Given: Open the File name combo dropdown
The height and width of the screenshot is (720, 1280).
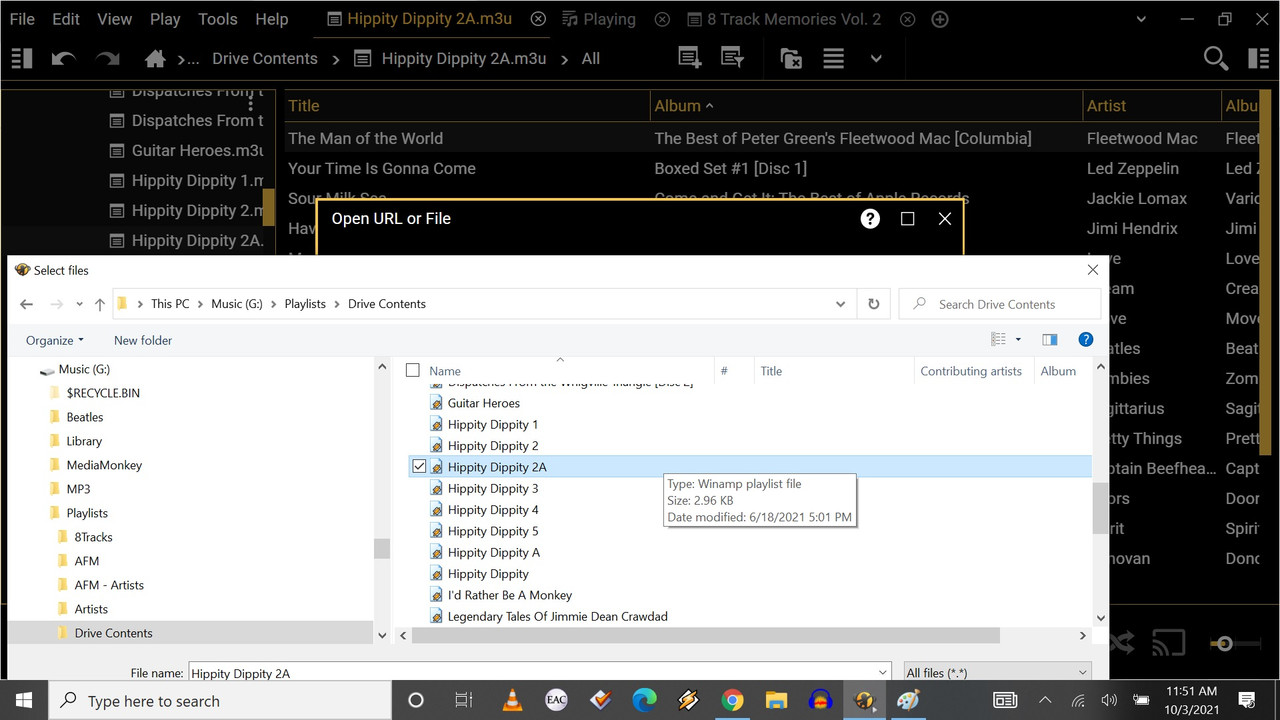Looking at the screenshot, I should point(881,673).
